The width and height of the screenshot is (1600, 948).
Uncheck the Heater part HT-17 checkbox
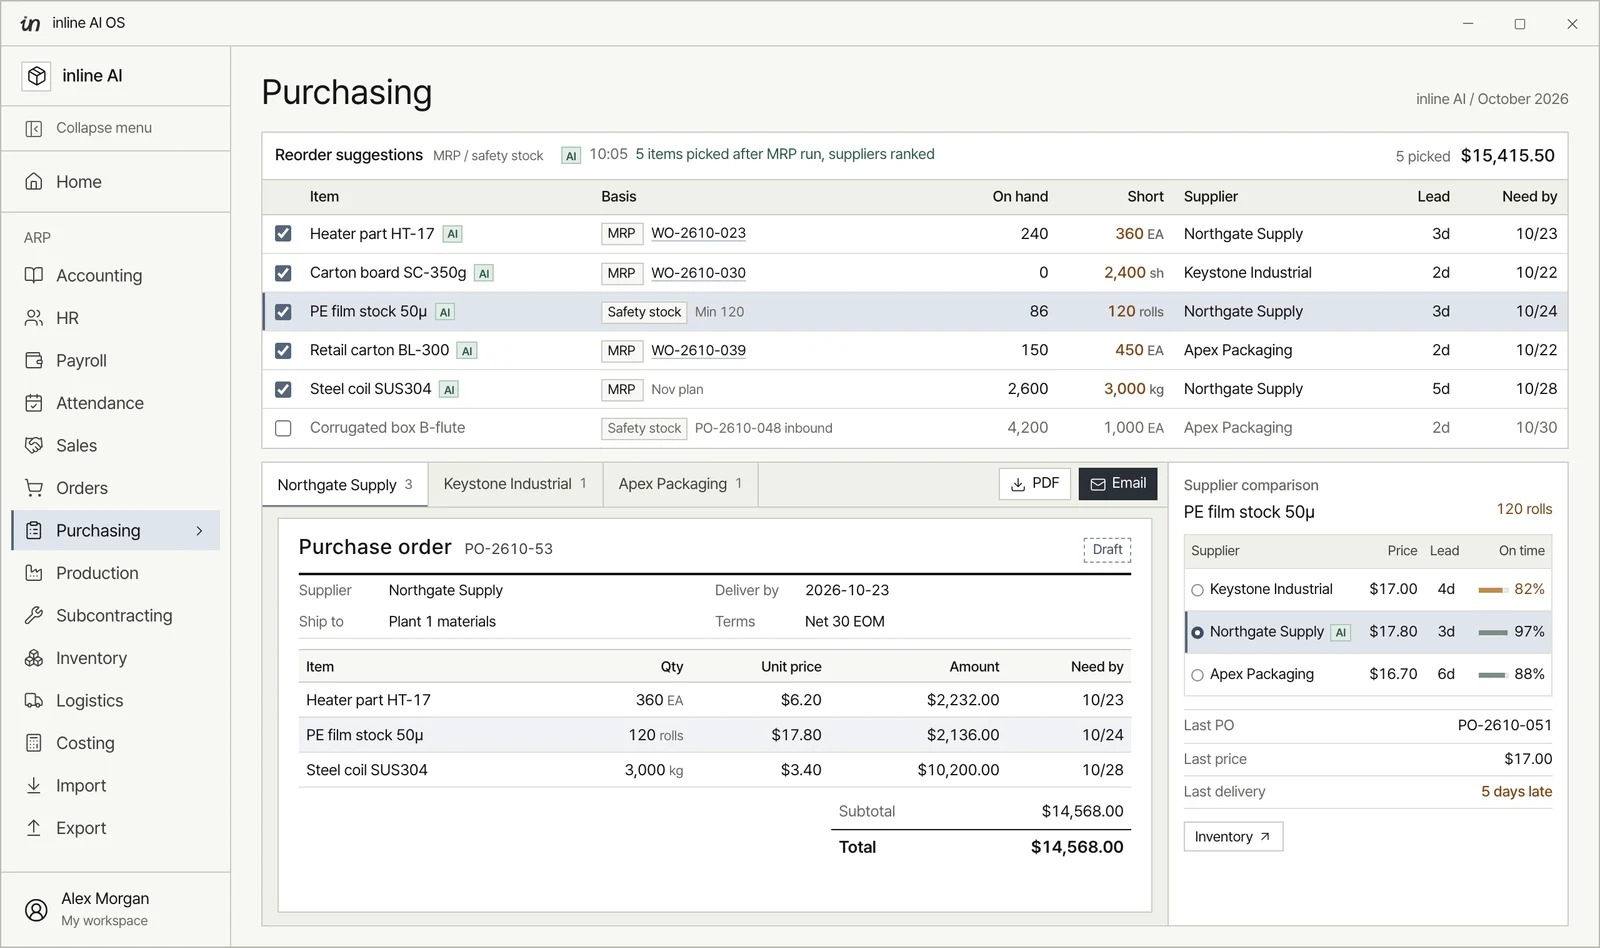[283, 233]
